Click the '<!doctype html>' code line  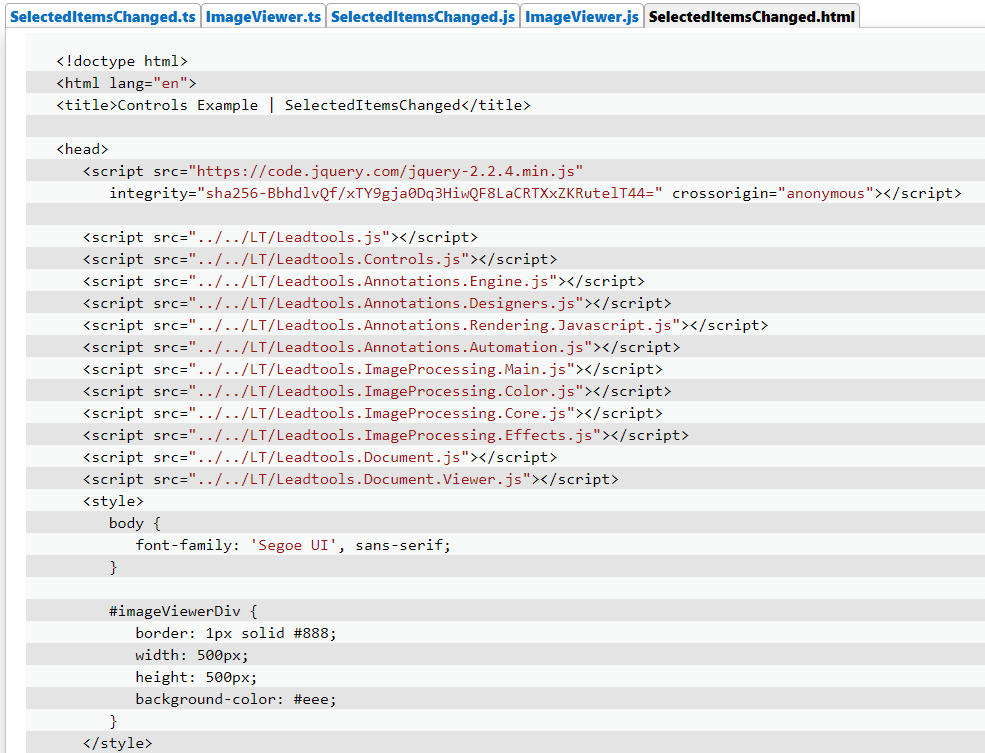[122, 61]
